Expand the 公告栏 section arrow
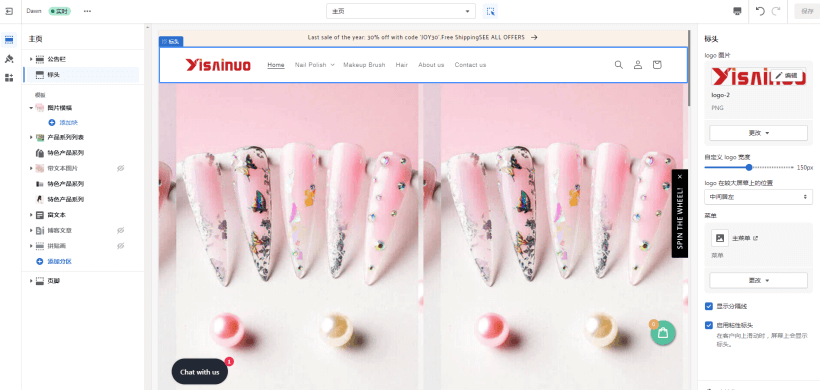The width and height of the screenshot is (820, 390). pos(31,59)
